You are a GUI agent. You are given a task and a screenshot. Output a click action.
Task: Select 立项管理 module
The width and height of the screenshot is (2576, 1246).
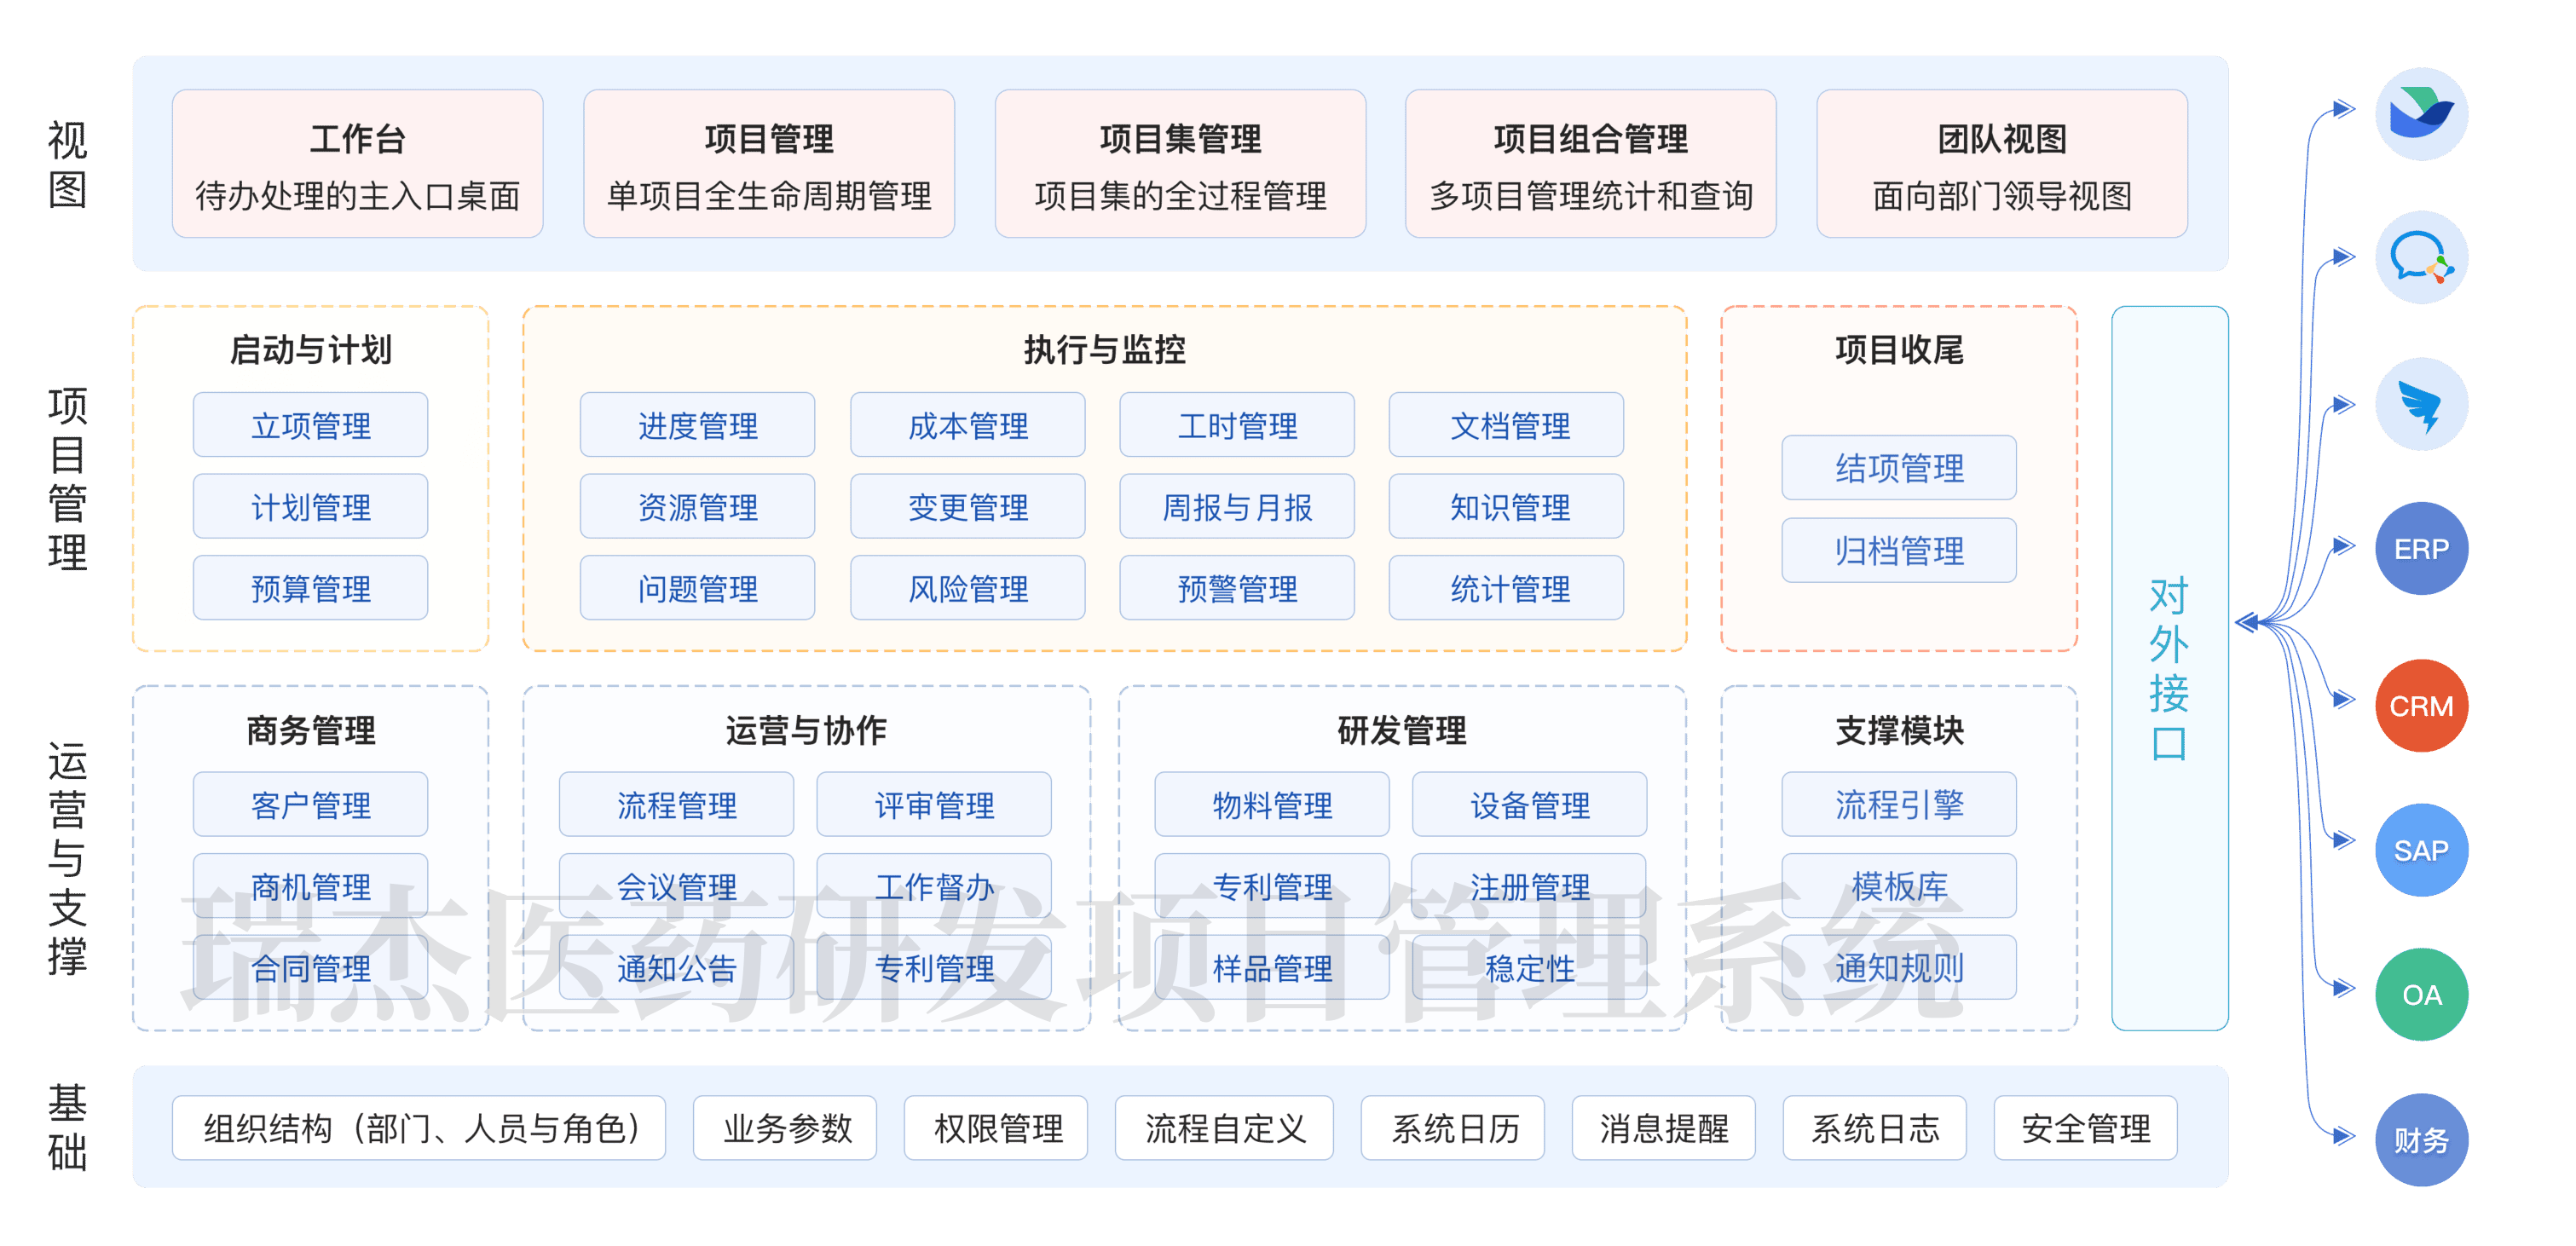point(311,425)
